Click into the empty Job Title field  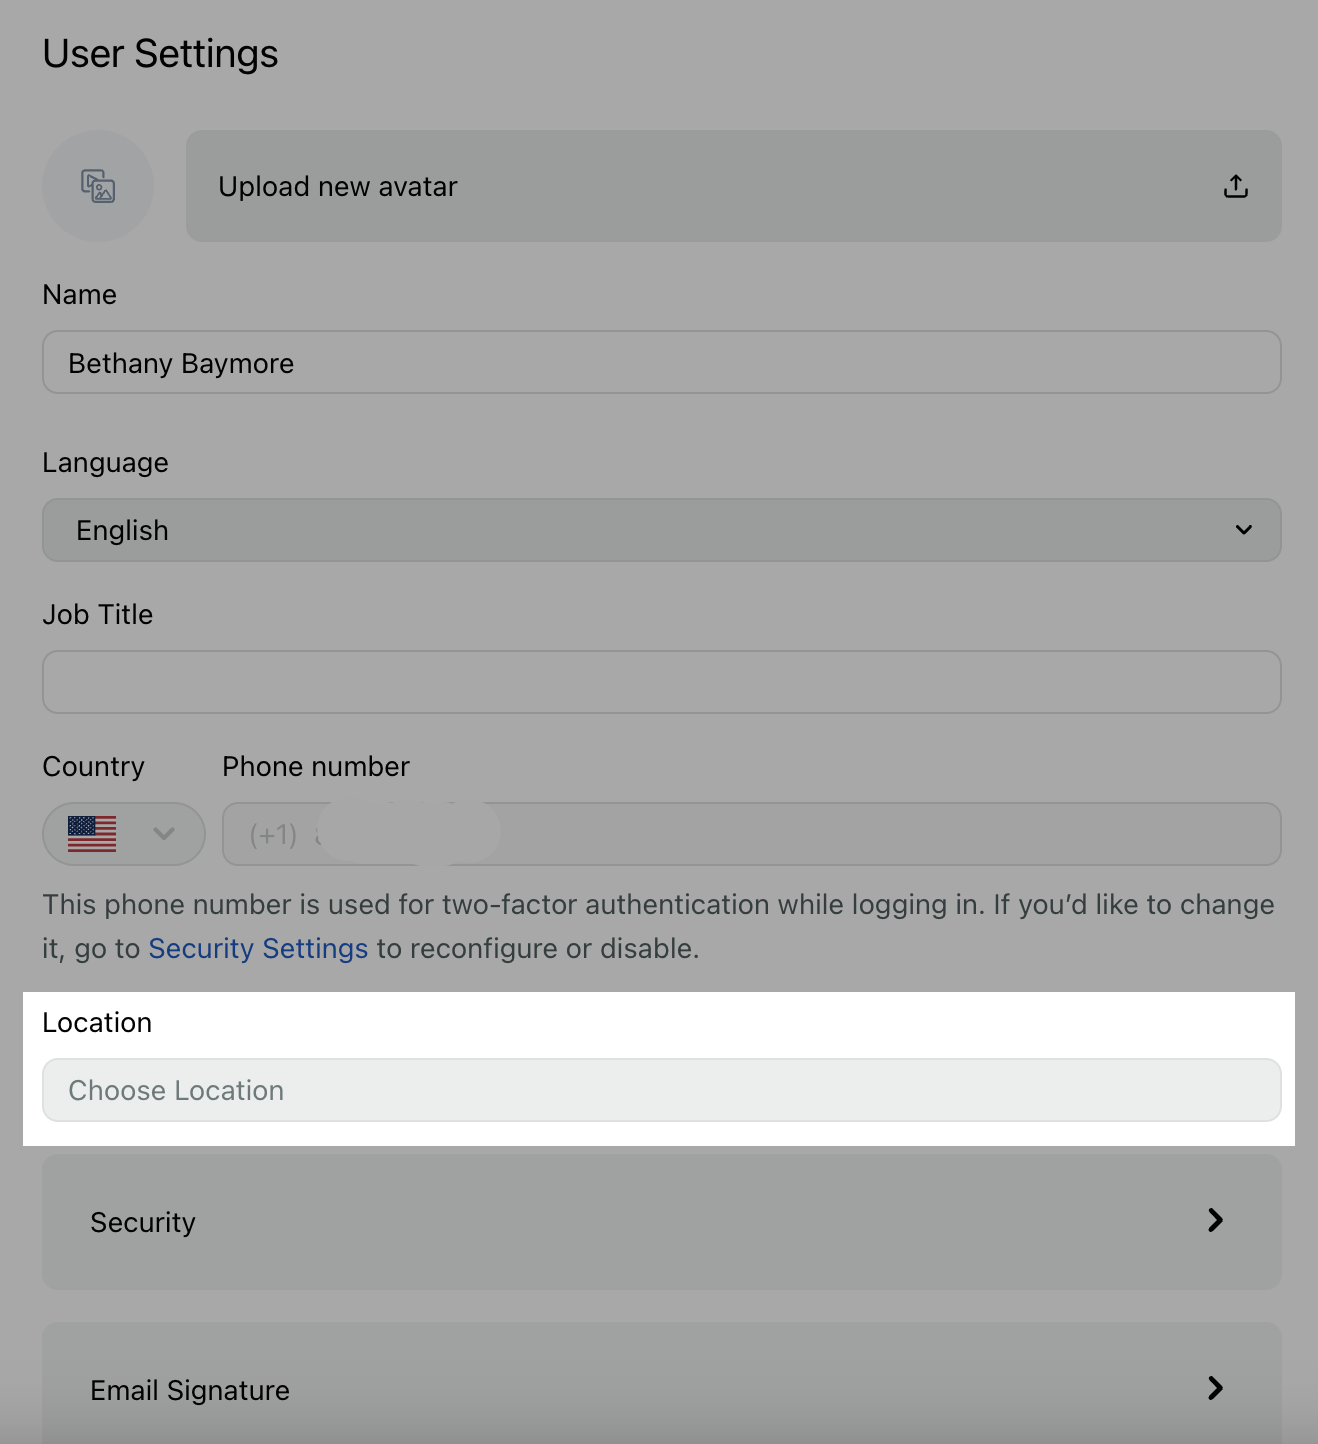[x=661, y=682]
